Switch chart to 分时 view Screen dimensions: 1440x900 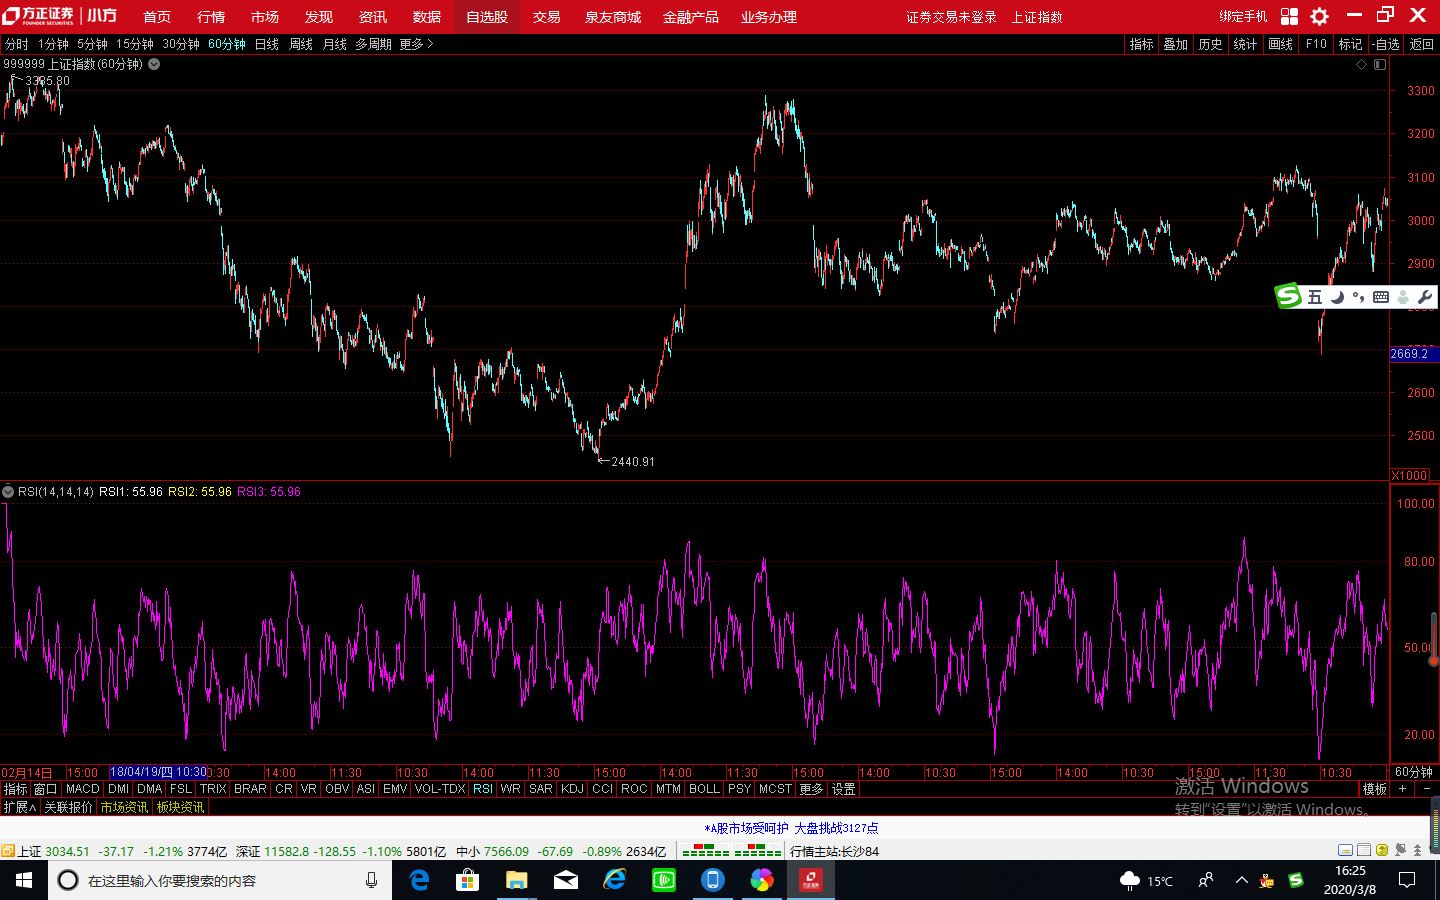click(x=17, y=44)
